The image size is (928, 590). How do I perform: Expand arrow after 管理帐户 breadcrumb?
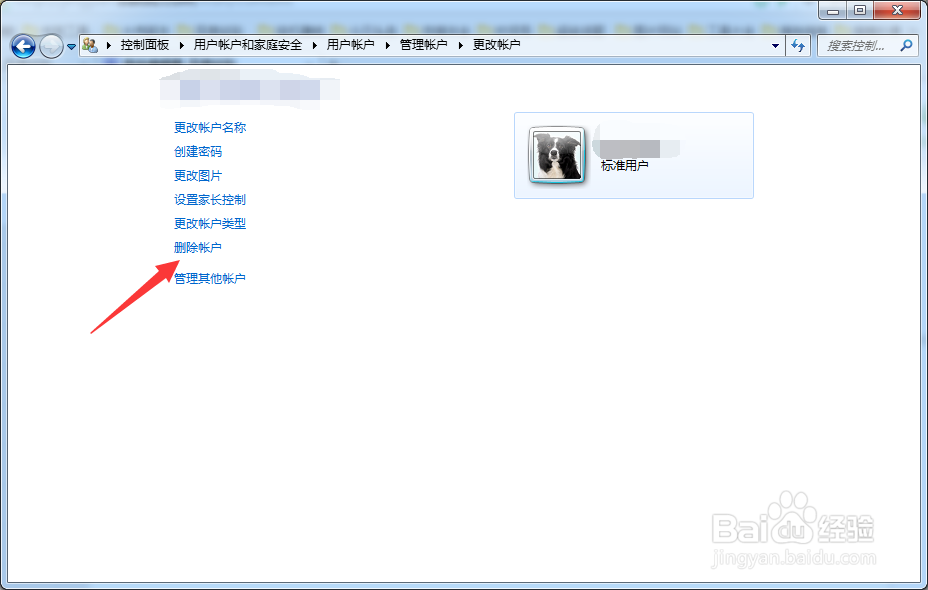pos(460,46)
